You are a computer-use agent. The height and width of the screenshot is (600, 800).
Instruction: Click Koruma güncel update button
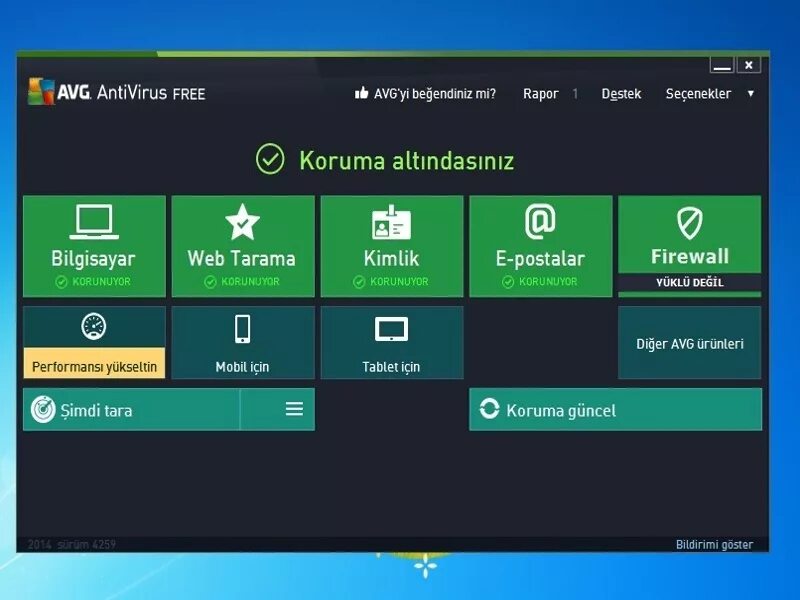pos(615,409)
